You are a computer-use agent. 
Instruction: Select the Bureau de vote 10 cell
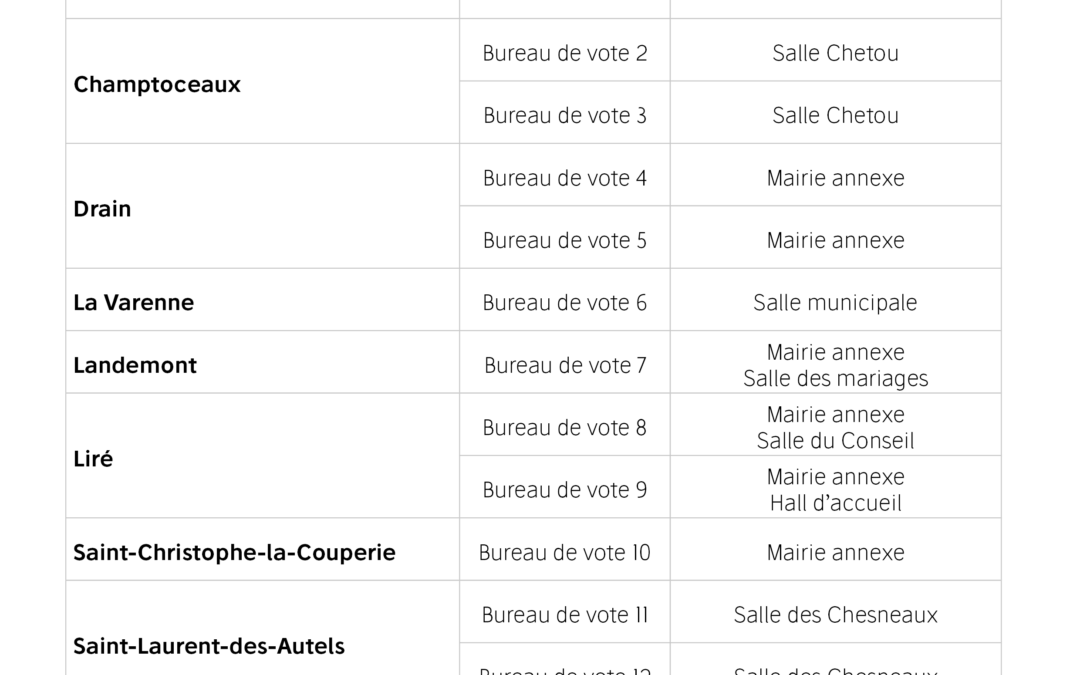click(565, 552)
